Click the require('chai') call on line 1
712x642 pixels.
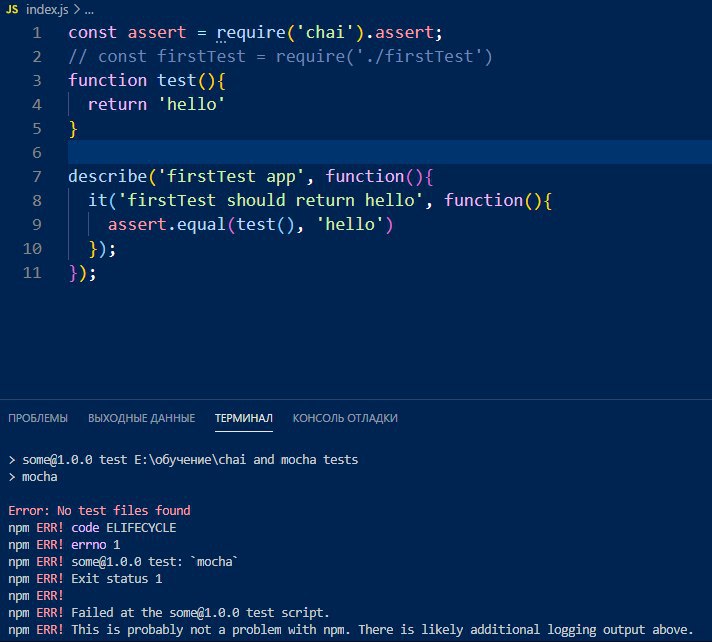[291, 33]
